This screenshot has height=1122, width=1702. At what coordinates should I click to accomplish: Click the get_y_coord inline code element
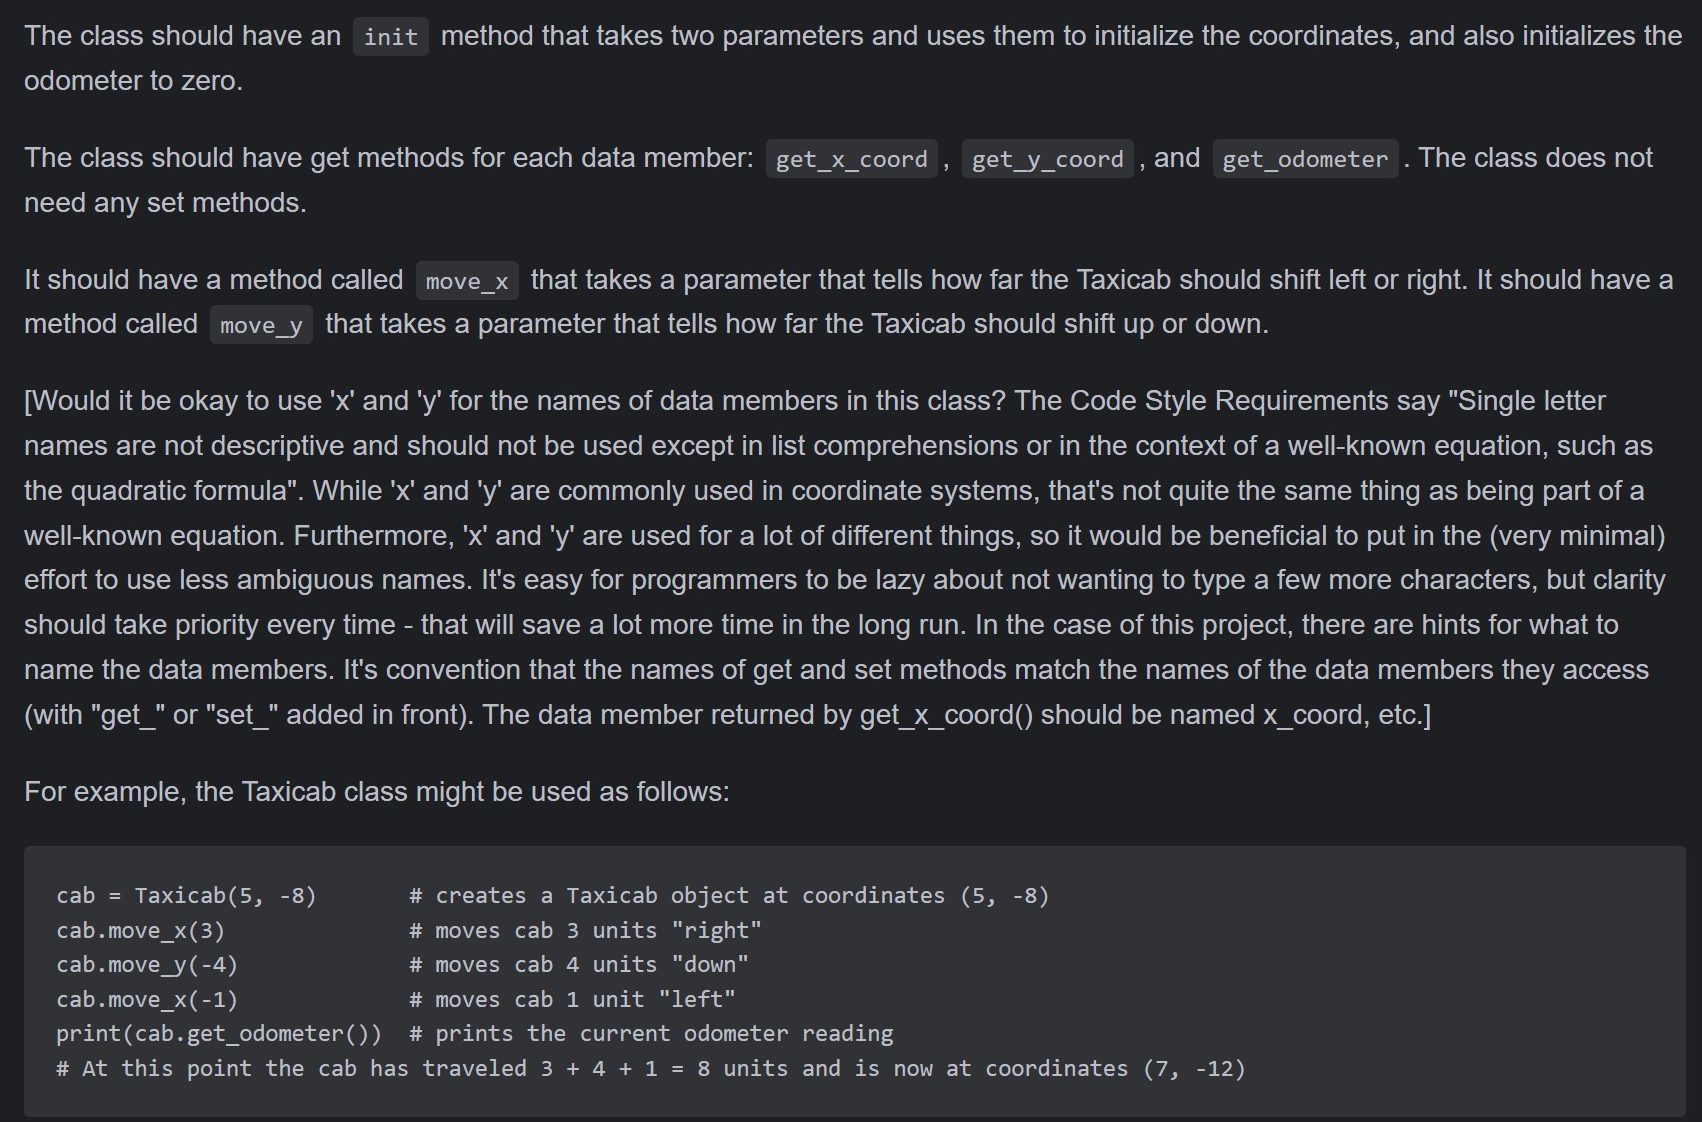coord(1047,159)
